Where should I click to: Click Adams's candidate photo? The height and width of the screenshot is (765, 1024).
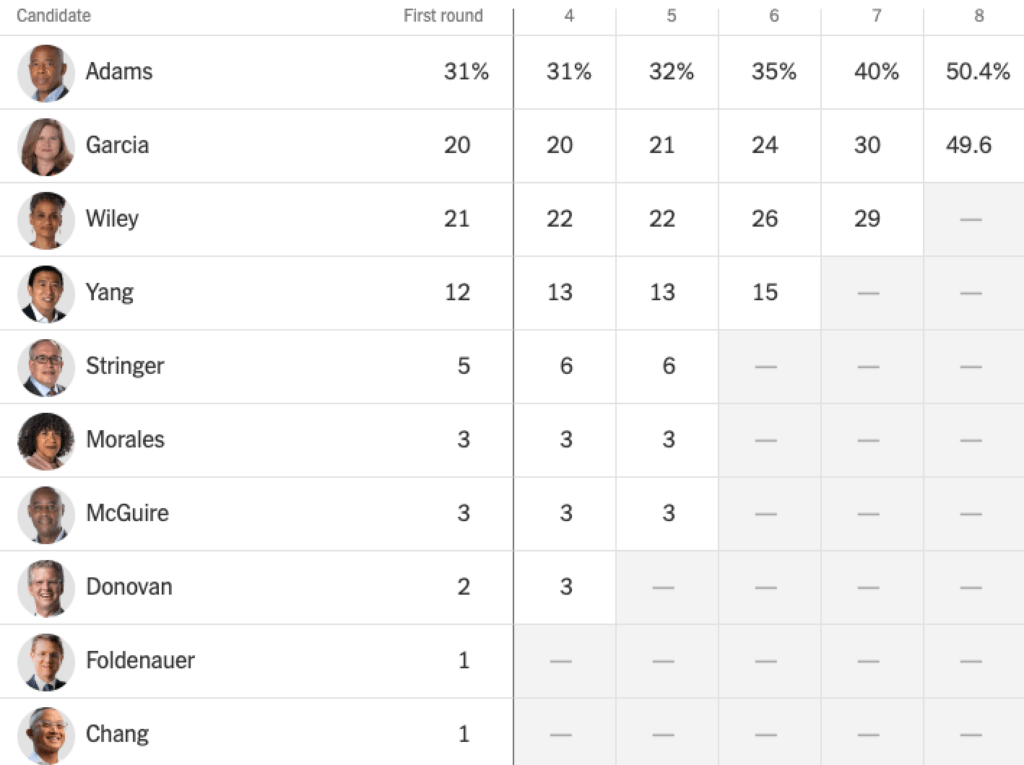click(46, 73)
